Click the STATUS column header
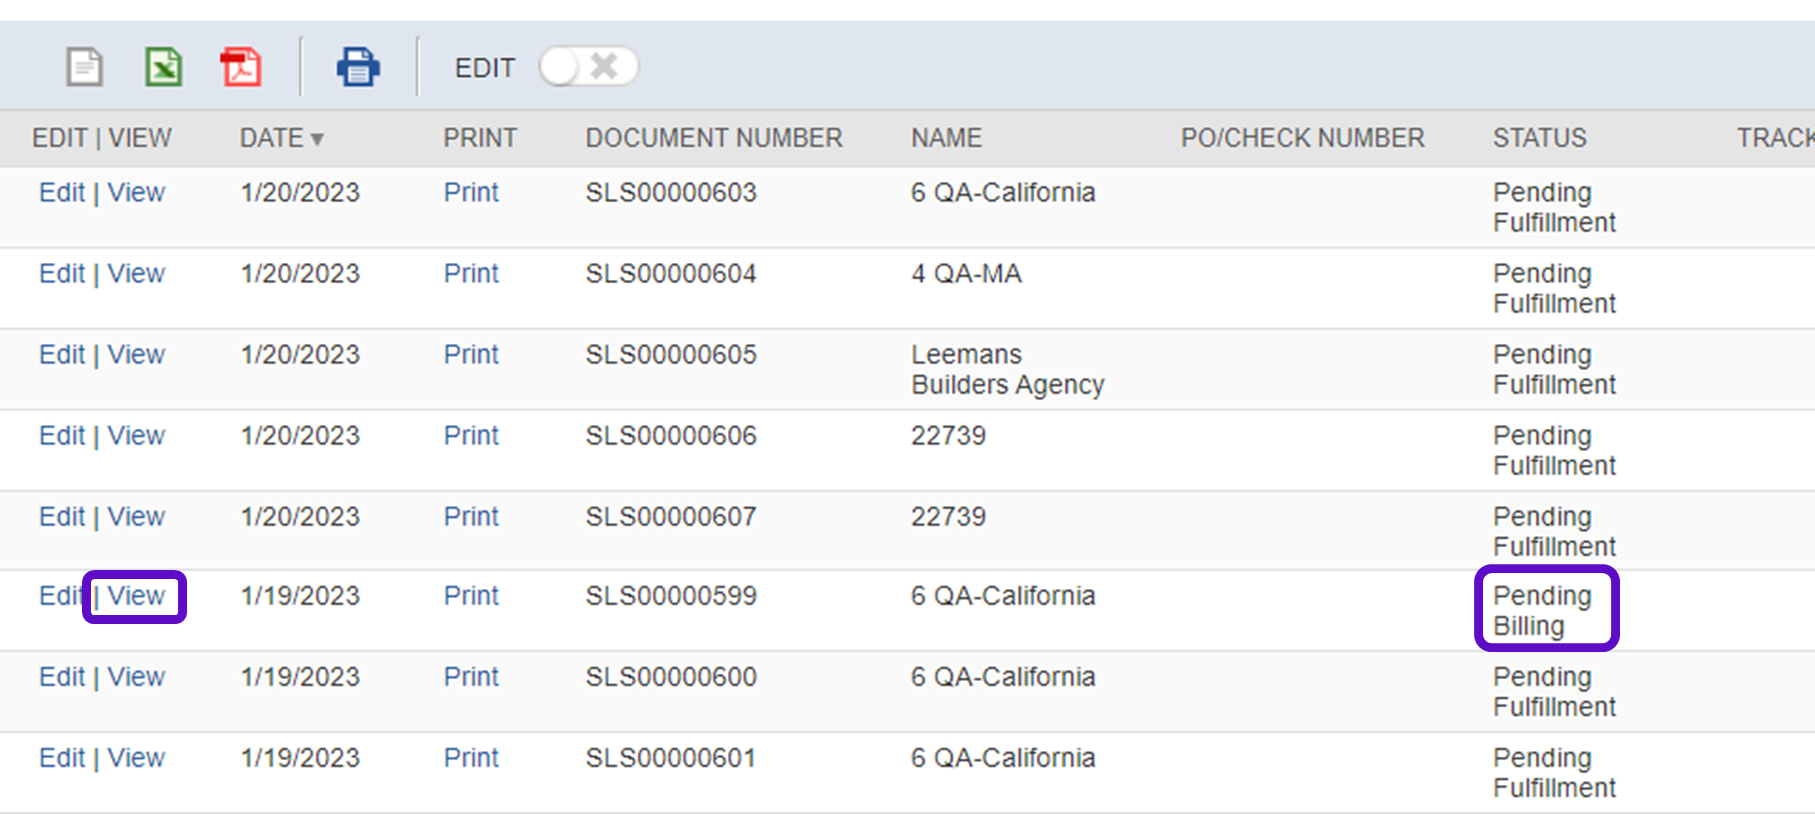This screenshot has height=814, width=1815. coord(1539,138)
